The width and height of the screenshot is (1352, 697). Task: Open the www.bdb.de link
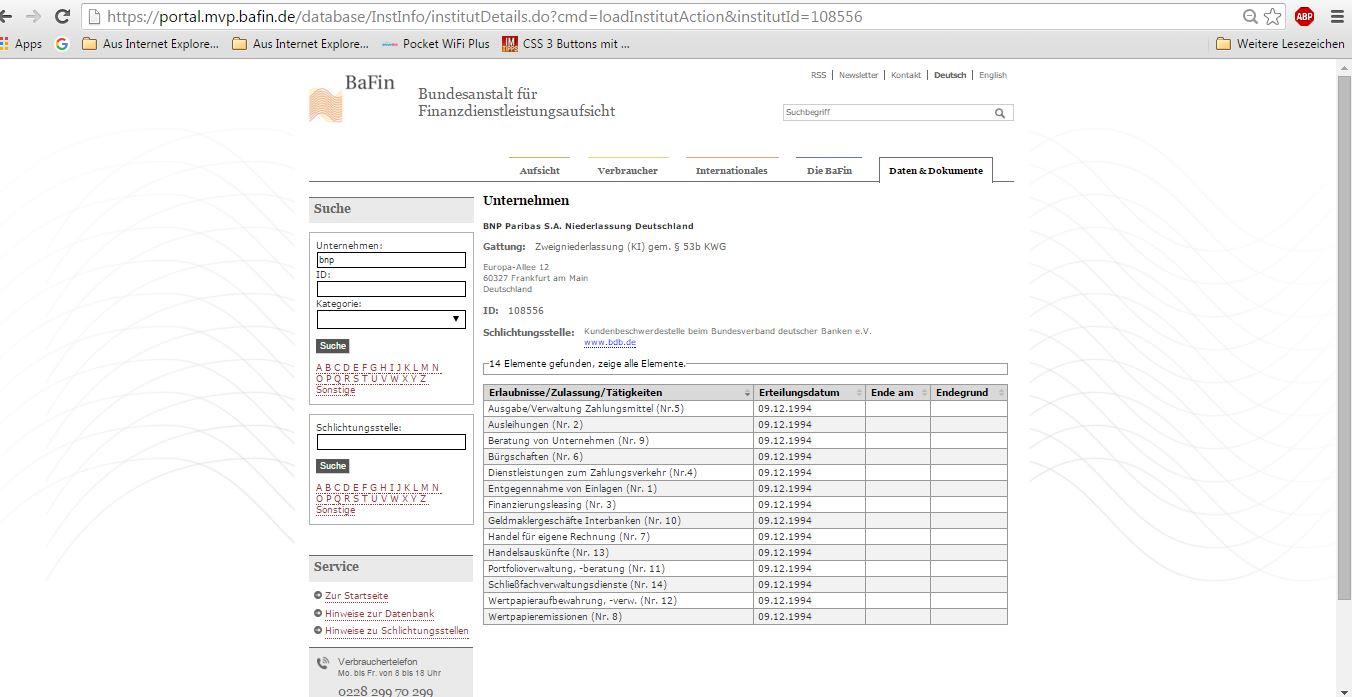[x=610, y=342]
